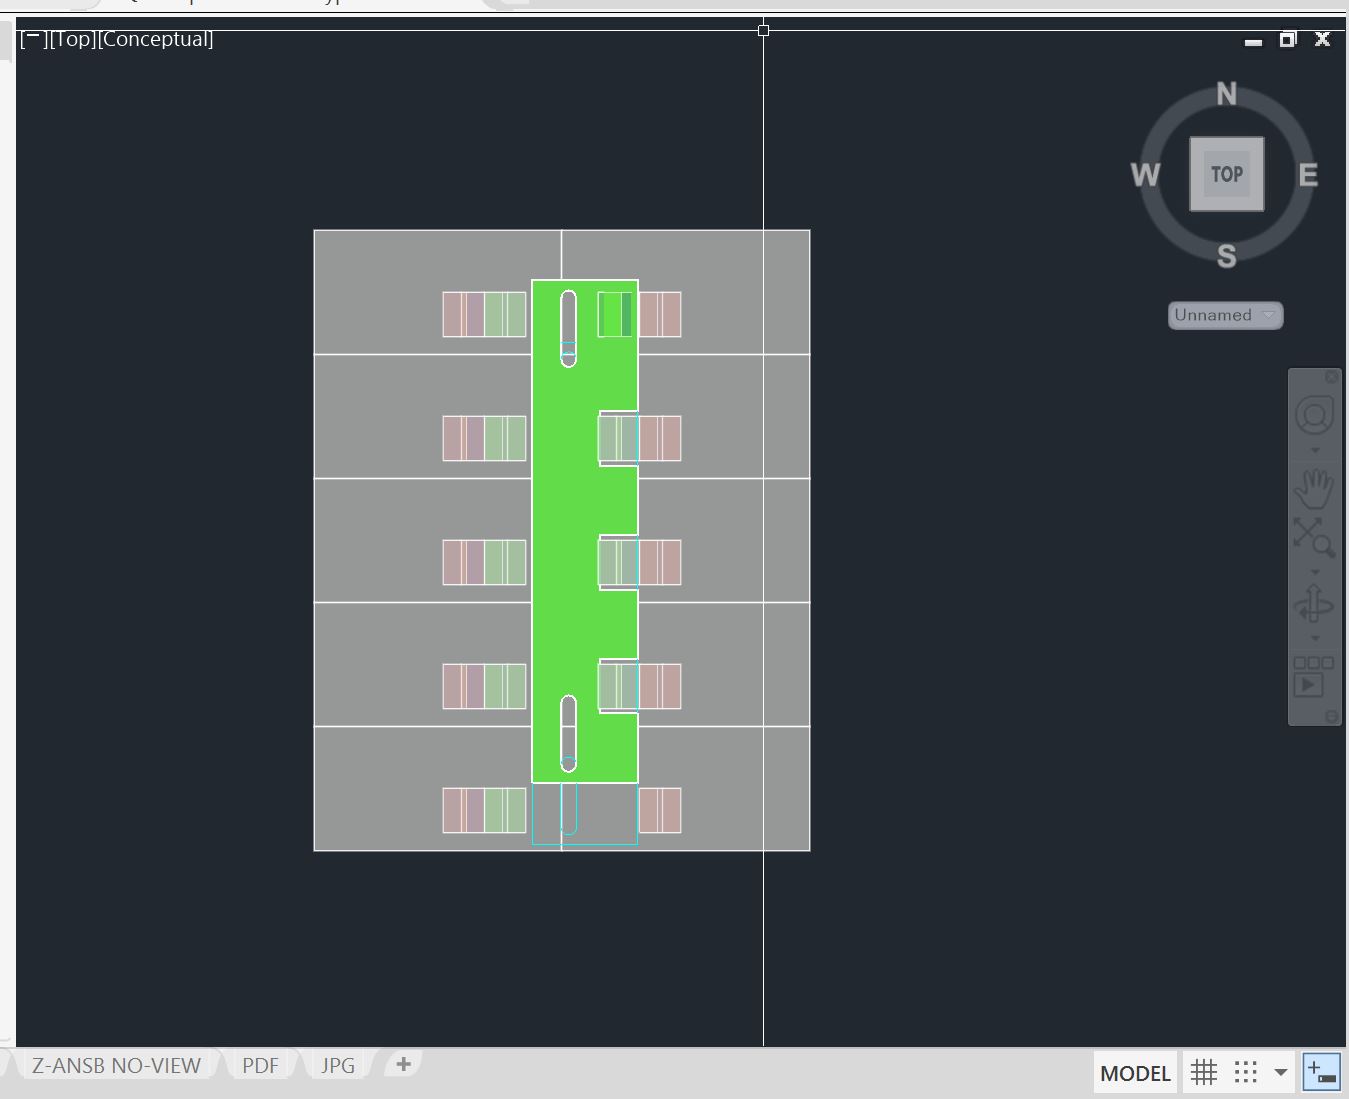Select the Orbit tool in navigation bar
The image size is (1349, 1099).
(x=1314, y=604)
